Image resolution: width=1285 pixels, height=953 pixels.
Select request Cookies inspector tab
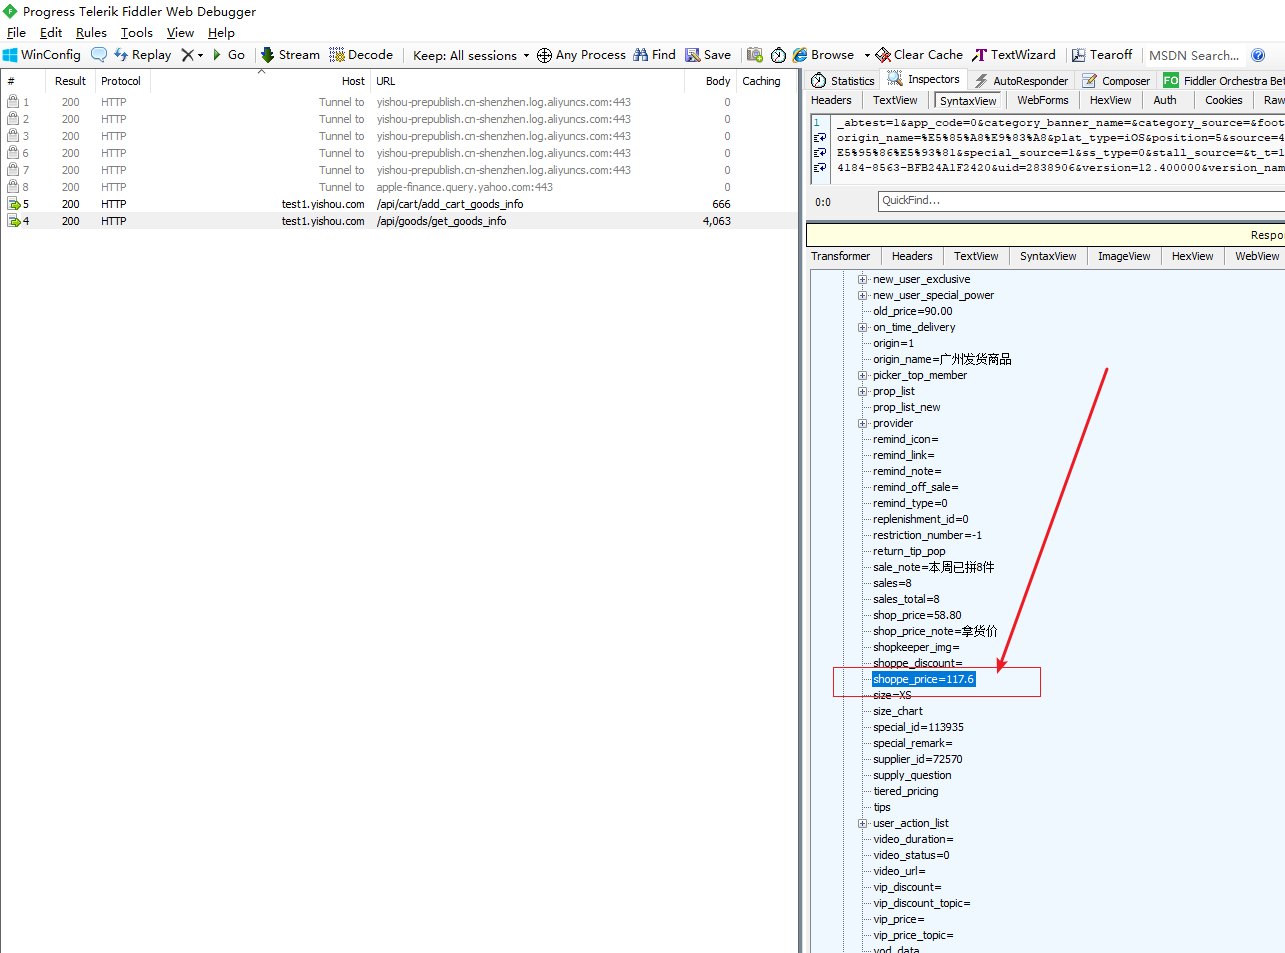click(x=1223, y=100)
